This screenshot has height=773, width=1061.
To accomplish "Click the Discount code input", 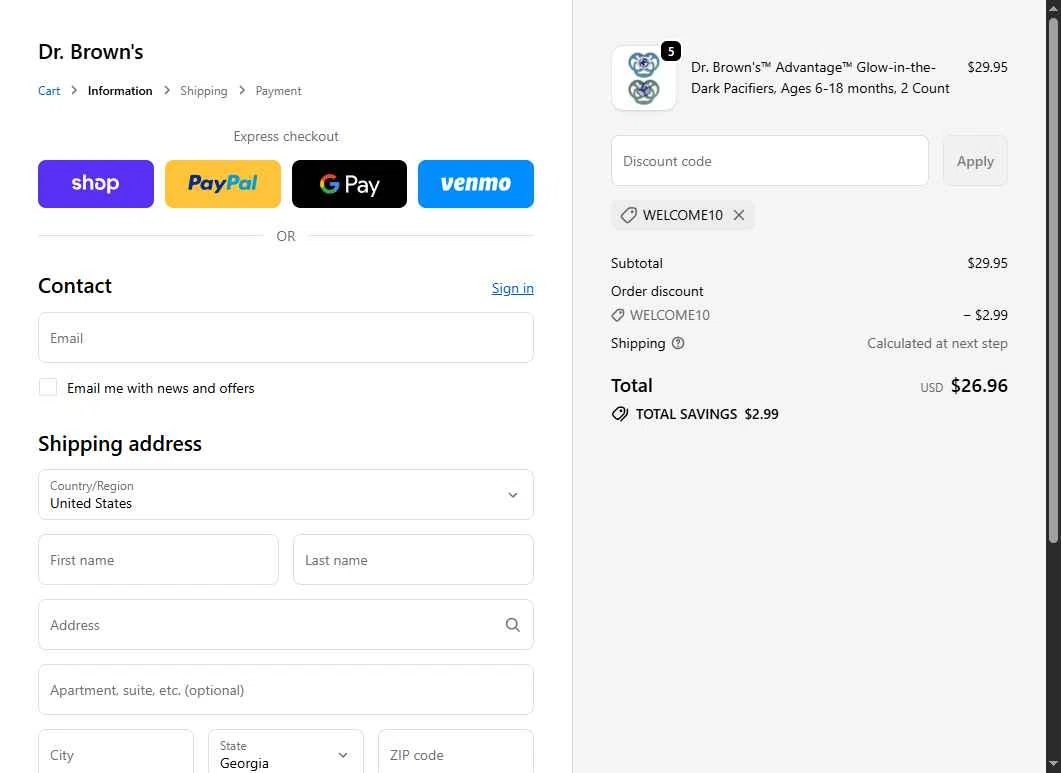I will (770, 161).
